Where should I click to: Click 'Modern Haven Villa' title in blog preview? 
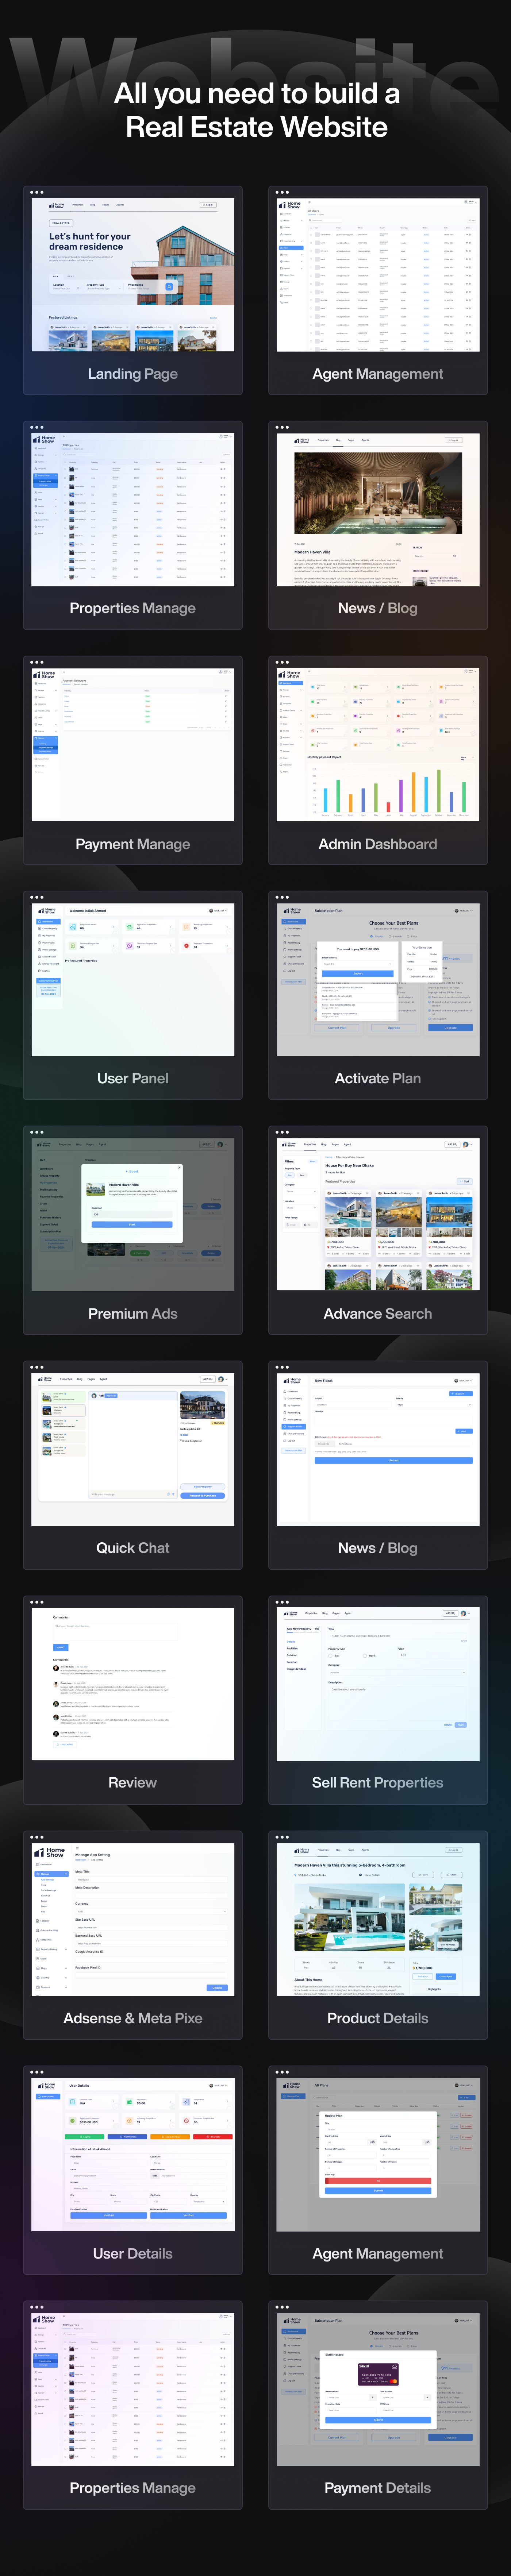click(x=313, y=552)
